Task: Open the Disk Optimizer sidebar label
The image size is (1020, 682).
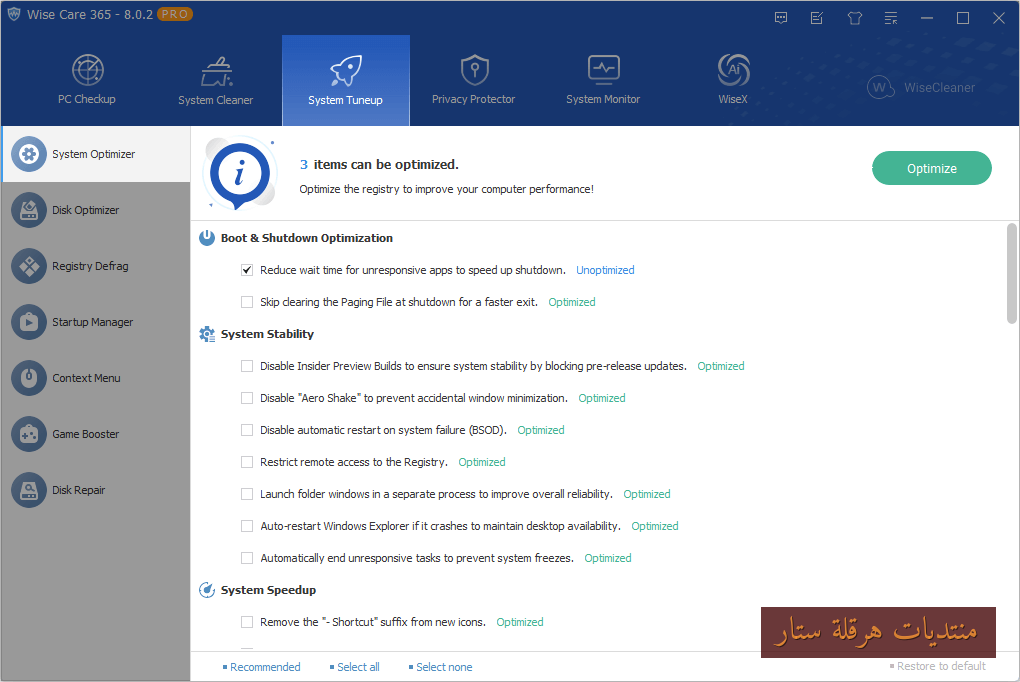Action: coord(86,210)
